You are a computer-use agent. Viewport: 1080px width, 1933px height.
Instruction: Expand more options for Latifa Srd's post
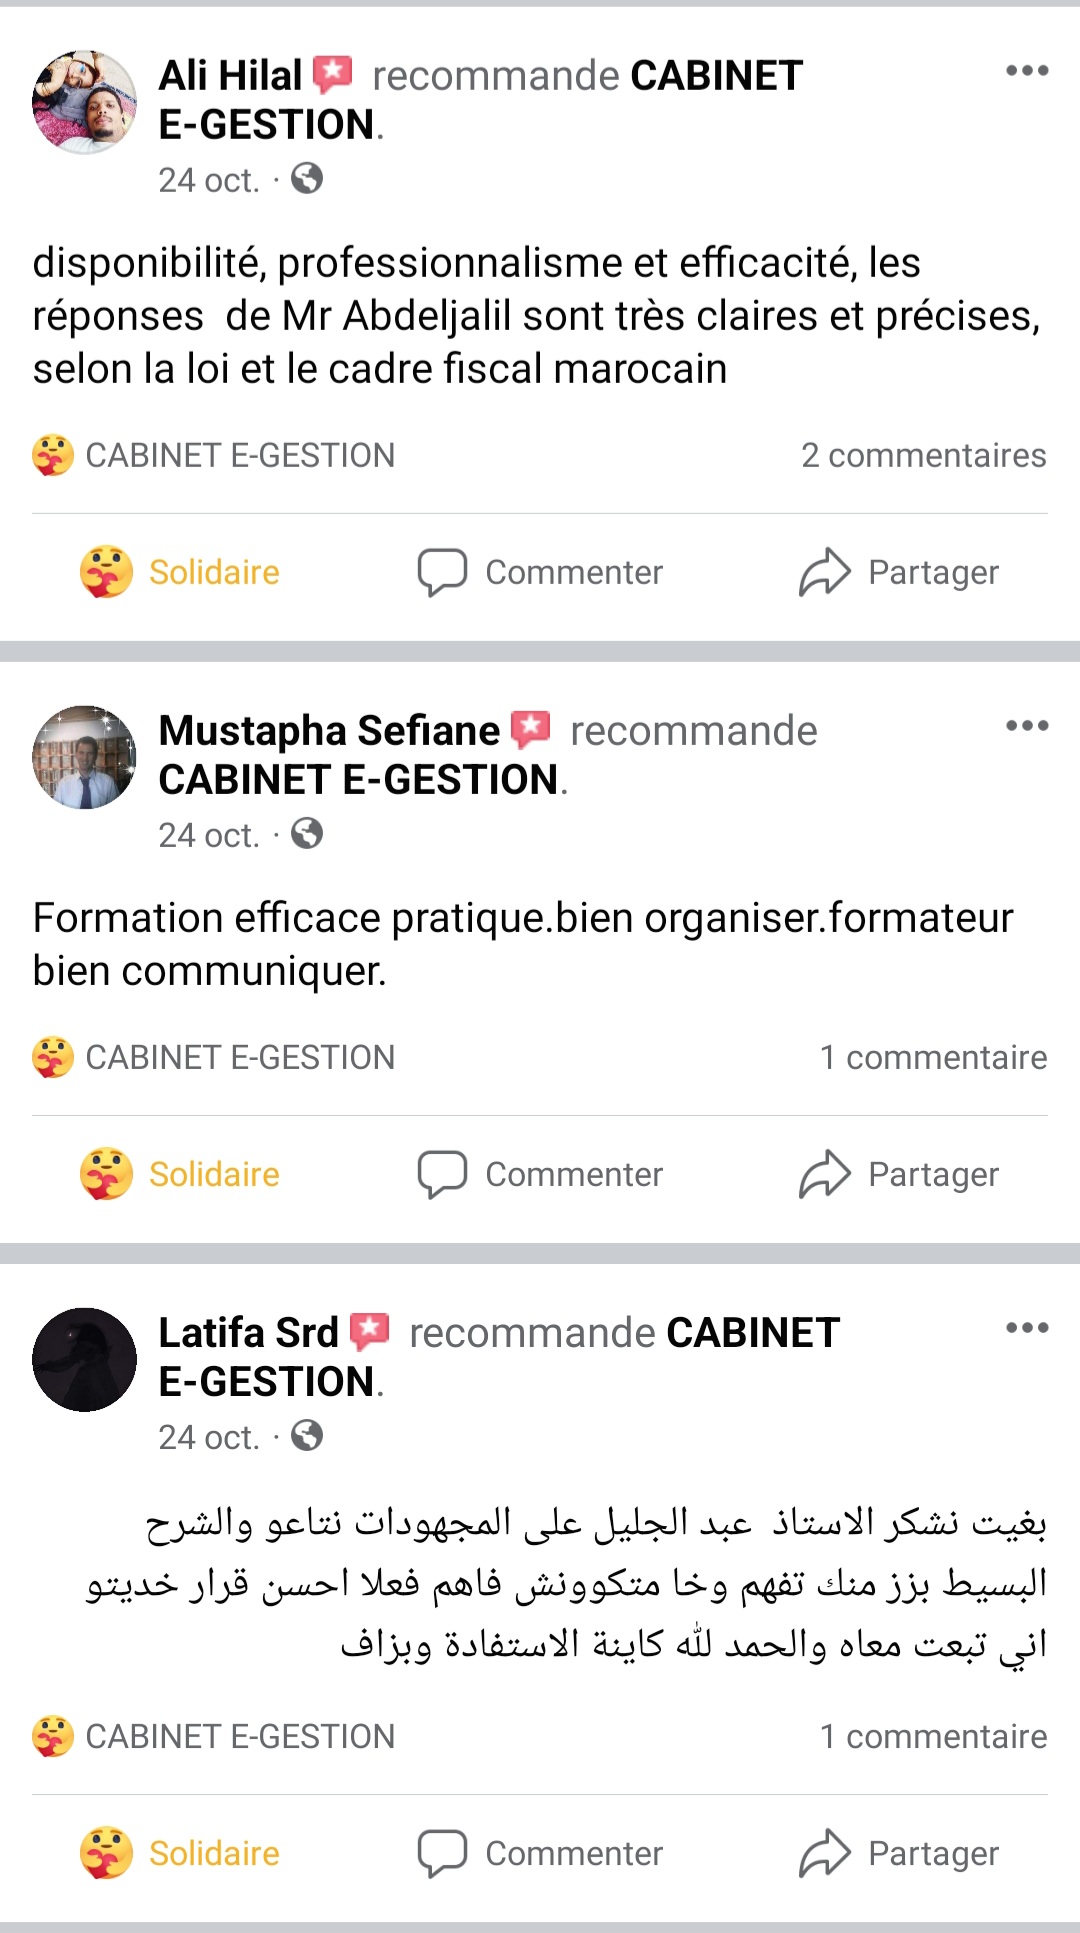coord(1027,1328)
